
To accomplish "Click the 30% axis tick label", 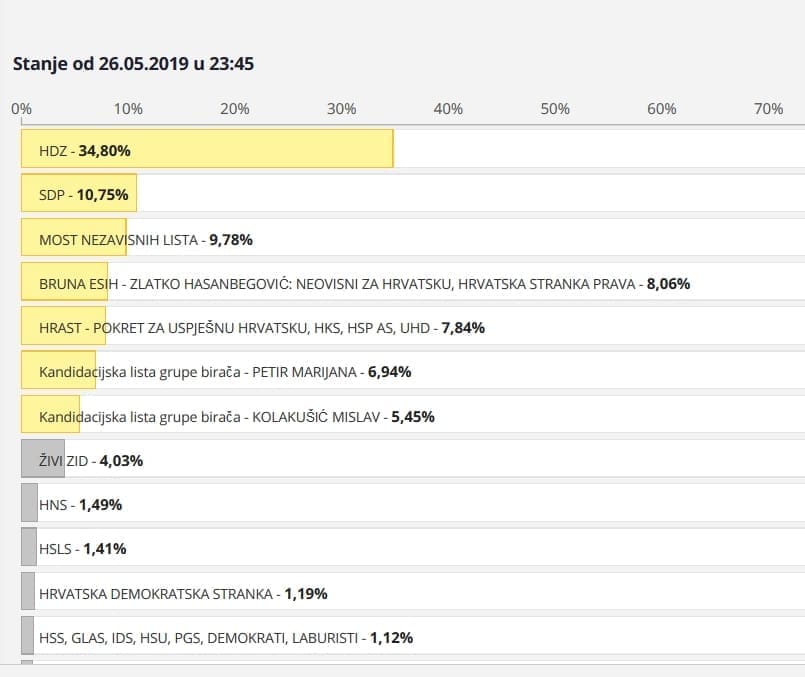I will click(x=341, y=108).
